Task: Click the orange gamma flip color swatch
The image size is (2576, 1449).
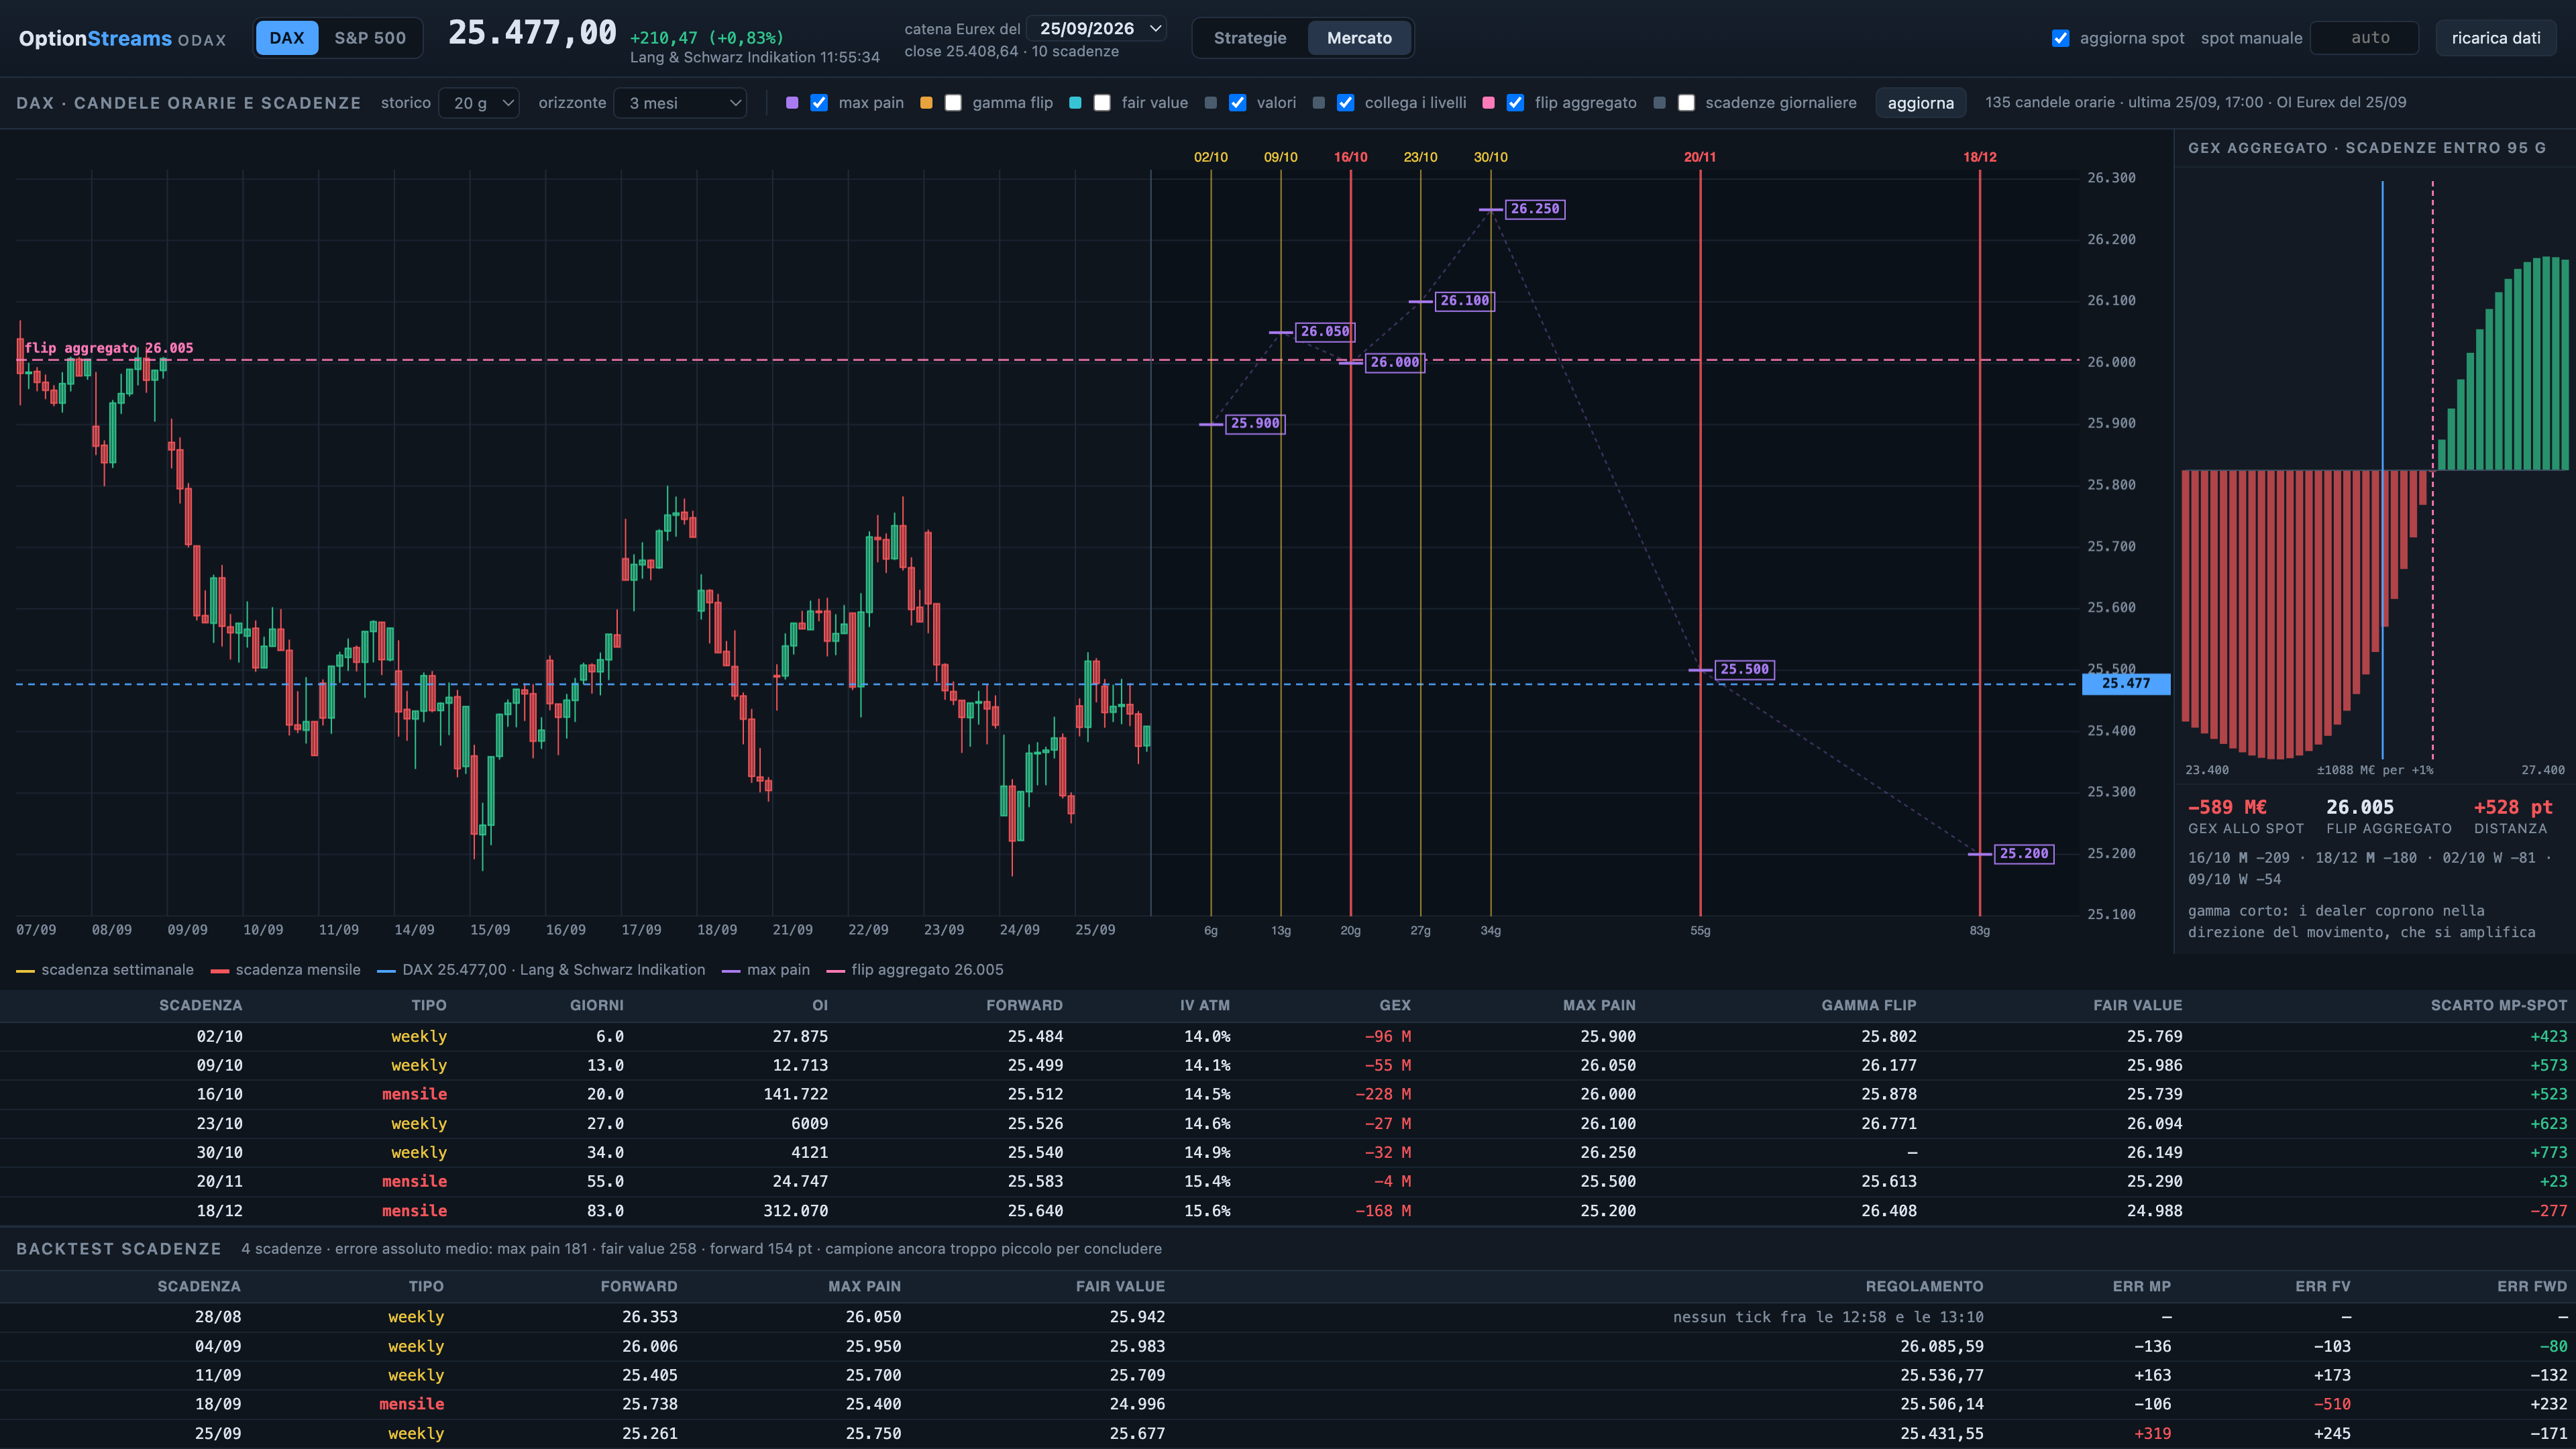Action: pyautogui.click(x=926, y=103)
